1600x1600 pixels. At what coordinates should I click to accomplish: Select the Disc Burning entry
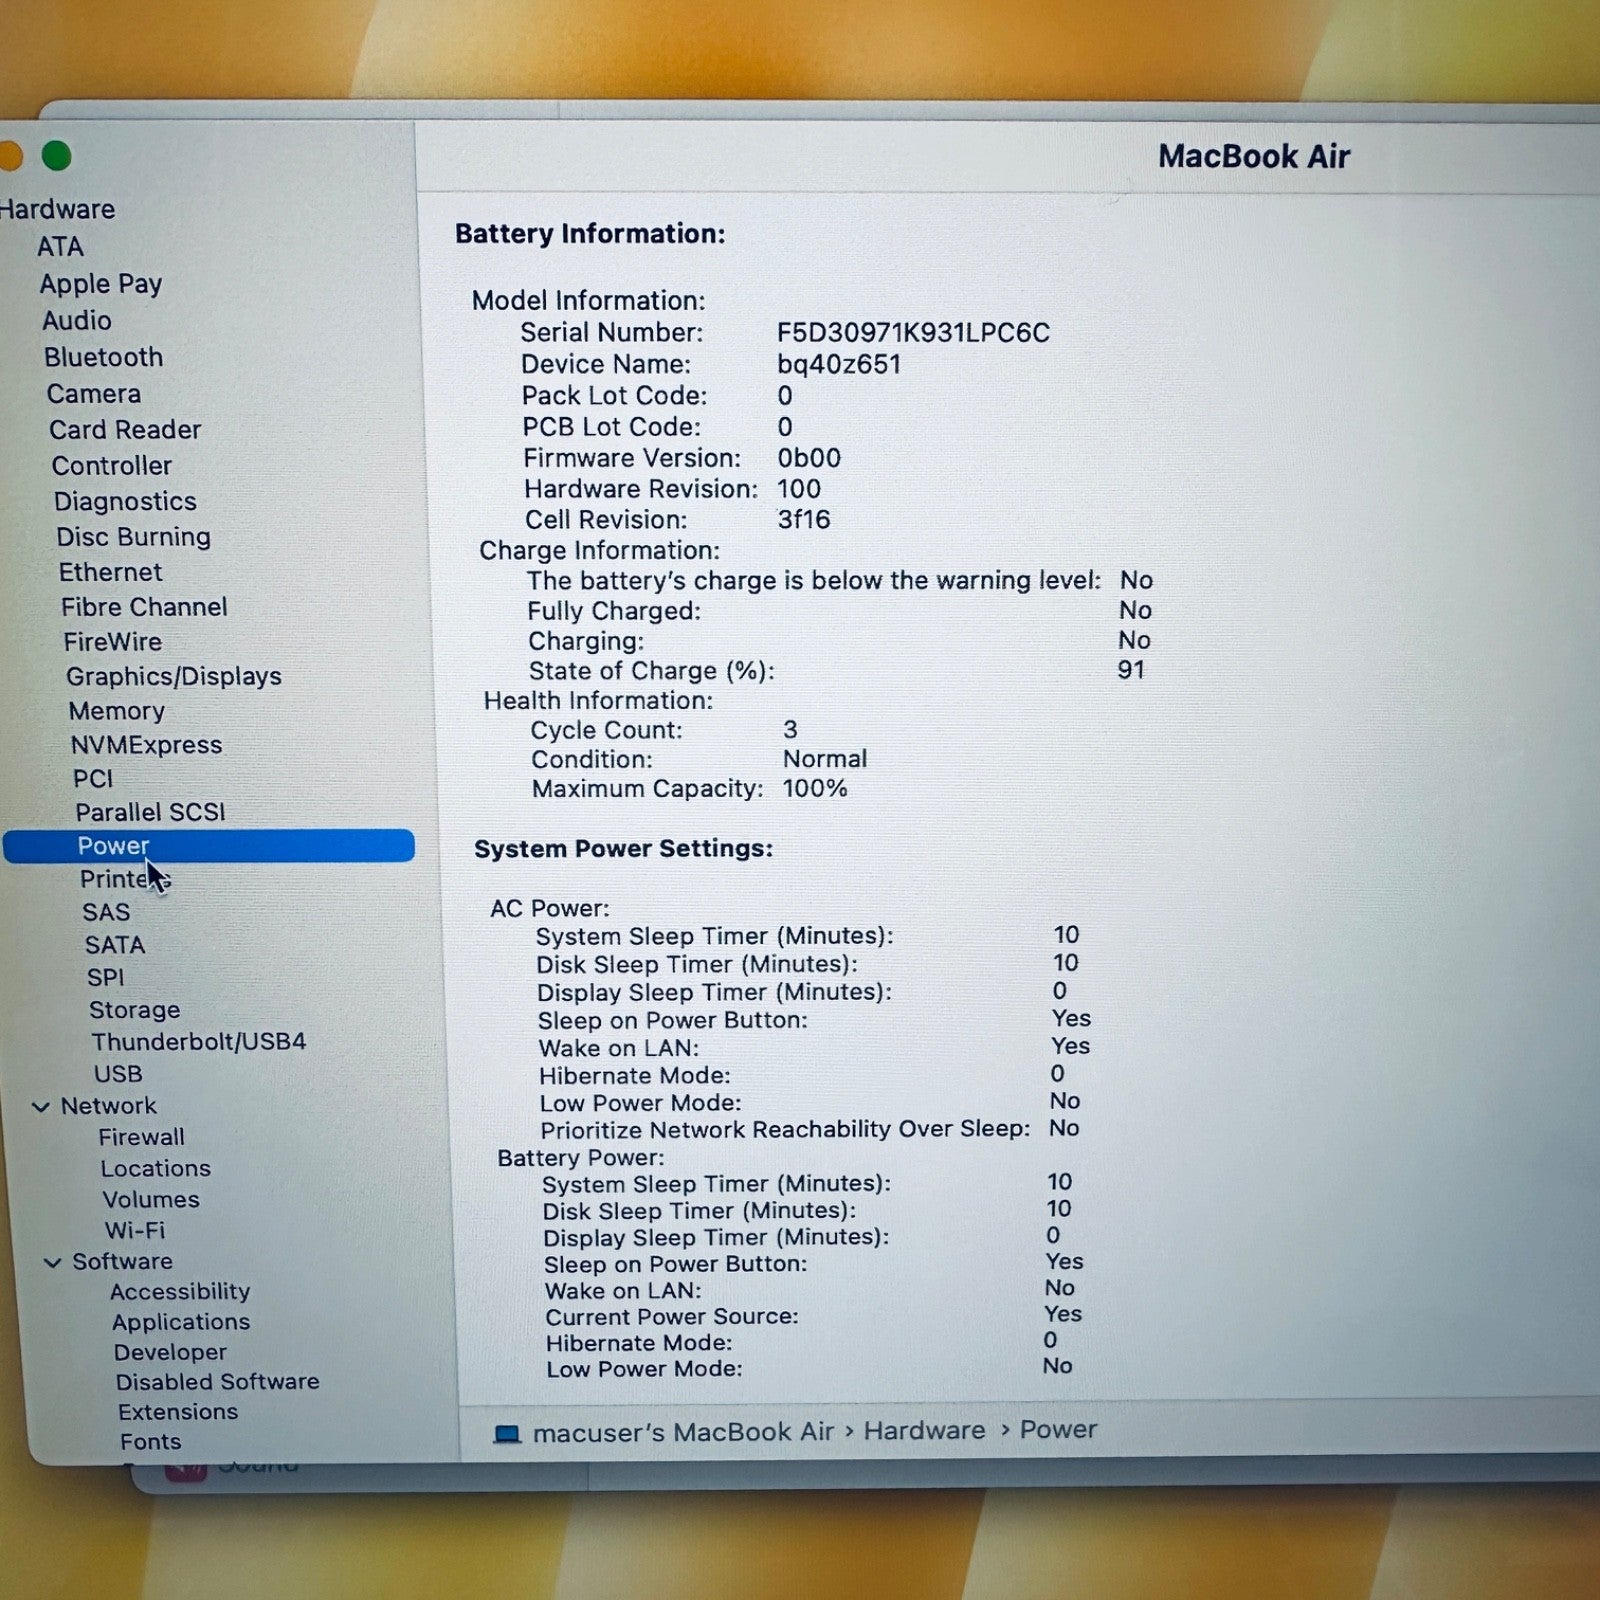pyautogui.click(x=133, y=537)
